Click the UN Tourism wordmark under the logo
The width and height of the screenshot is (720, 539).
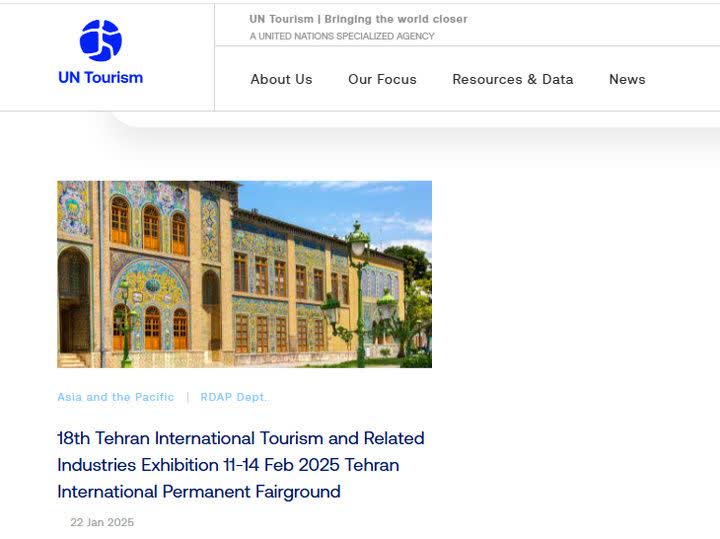pos(101,78)
